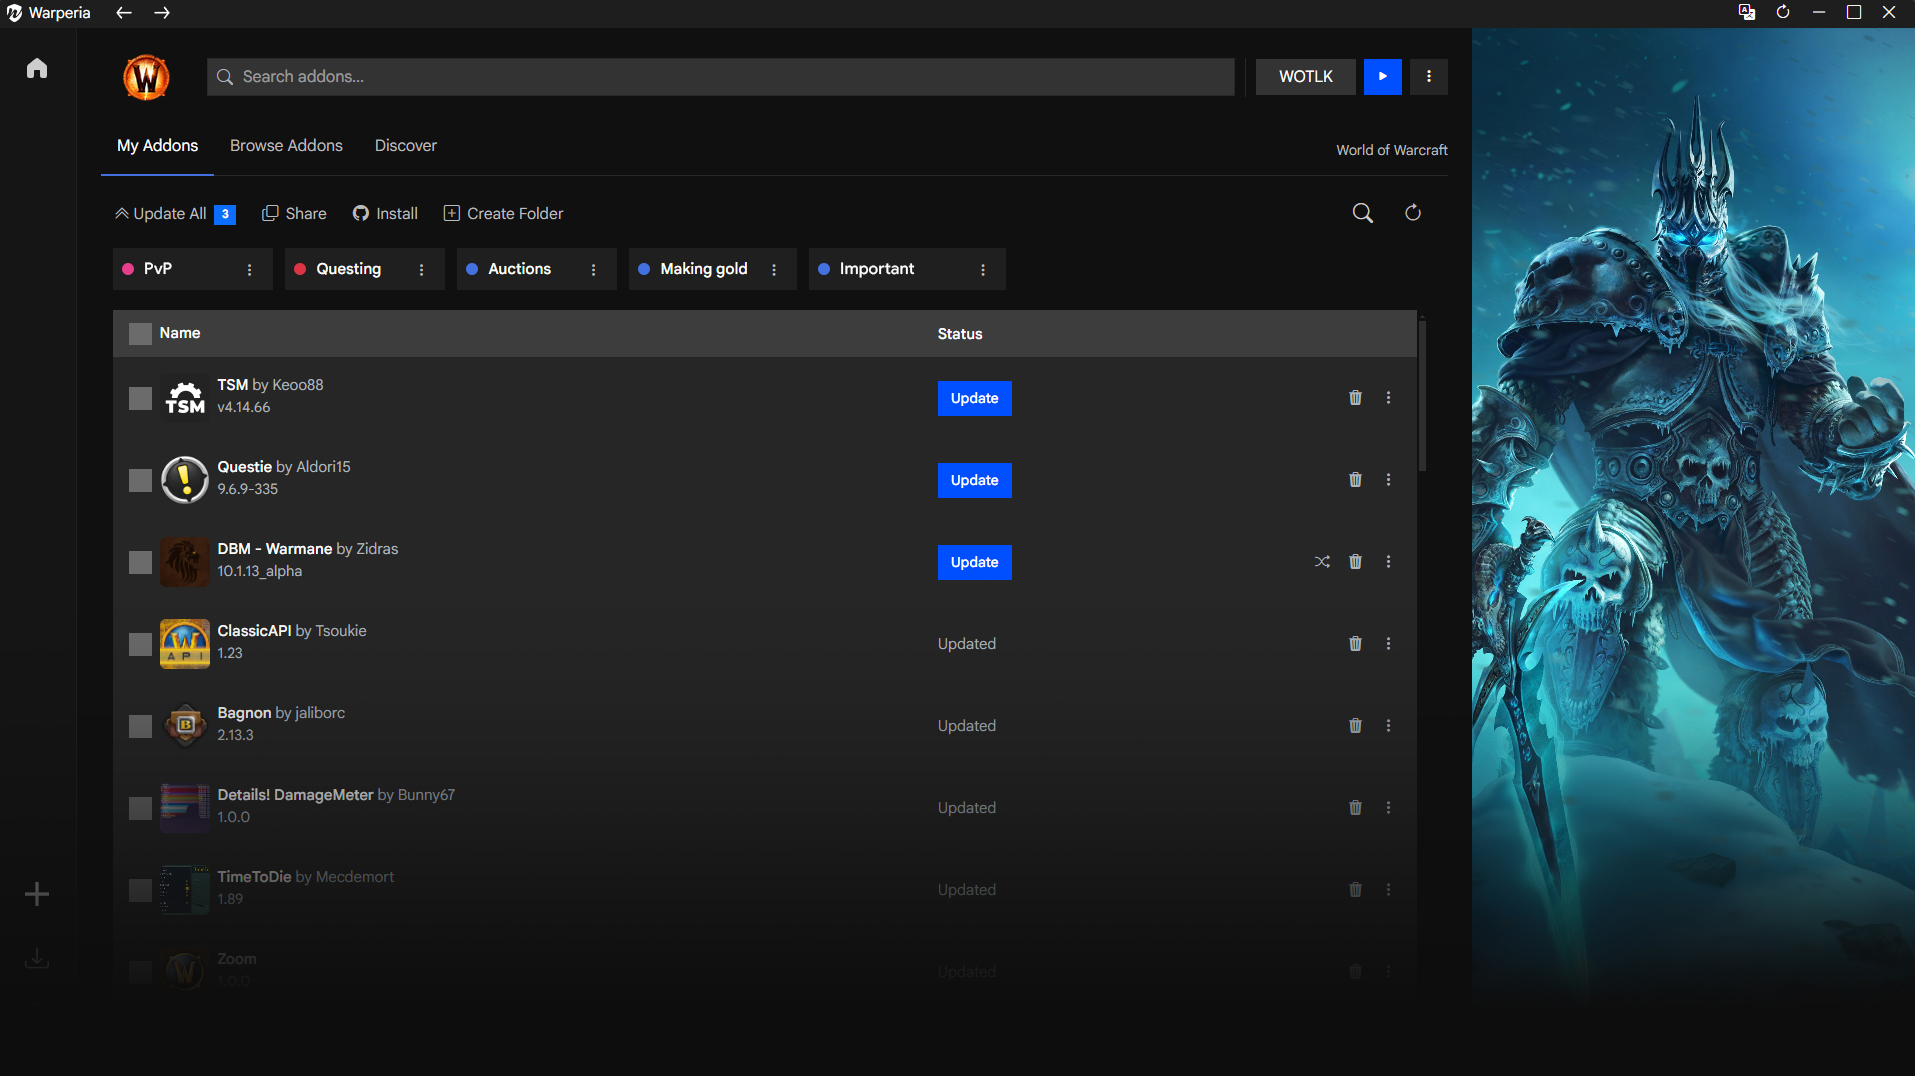Switch to My Addons tab
The image size is (1915, 1076).
(157, 146)
